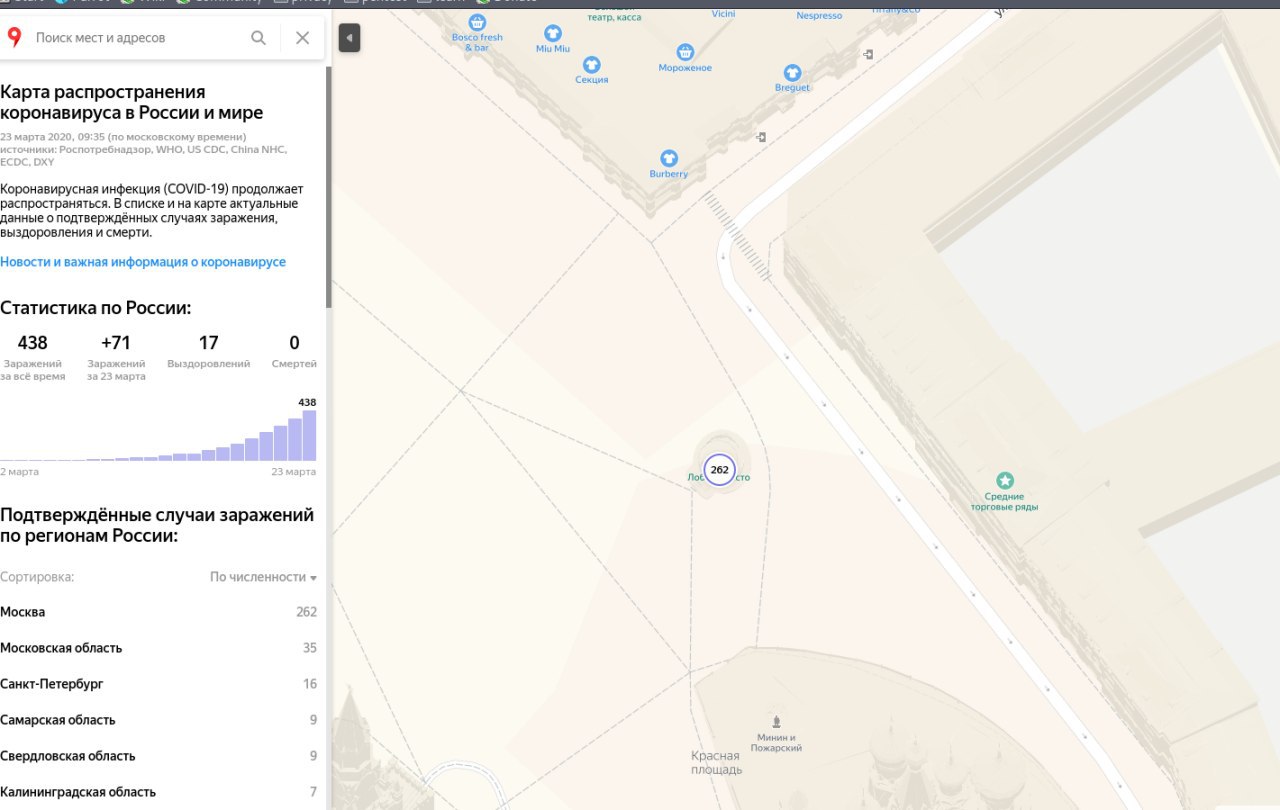
Task: Click the Красная площадь map label
Action: point(716,763)
